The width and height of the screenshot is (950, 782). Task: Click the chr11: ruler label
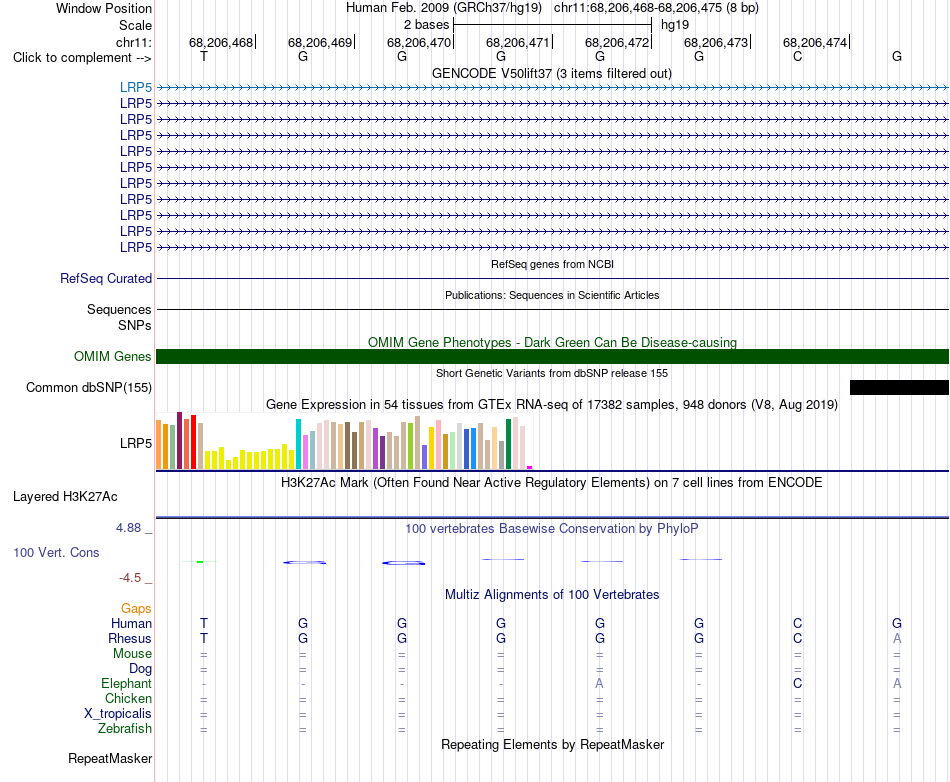pyautogui.click(x=133, y=42)
